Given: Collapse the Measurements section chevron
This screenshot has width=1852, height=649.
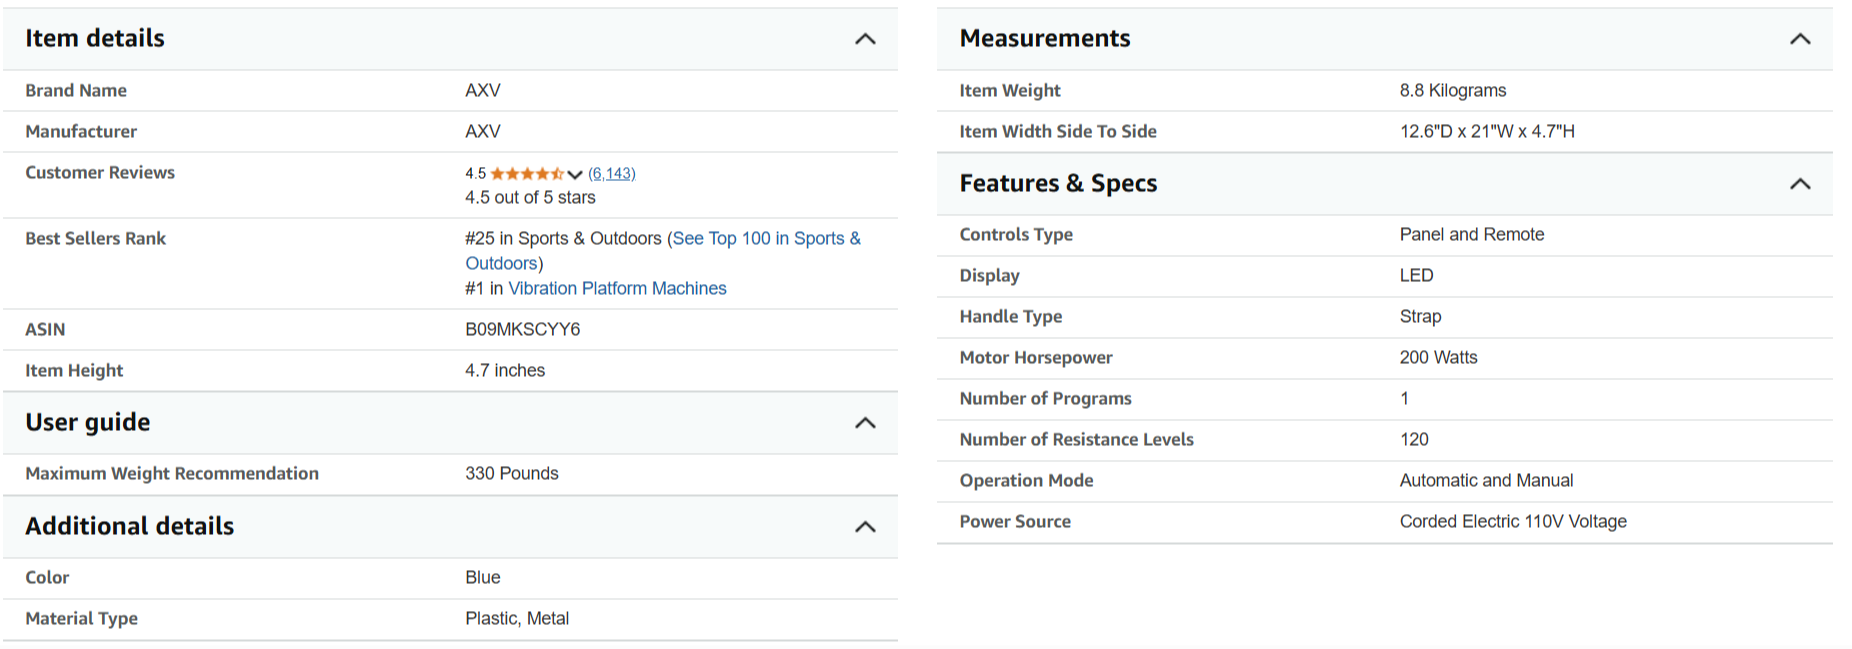Looking at the screenshot, I should click(1799, 39).
